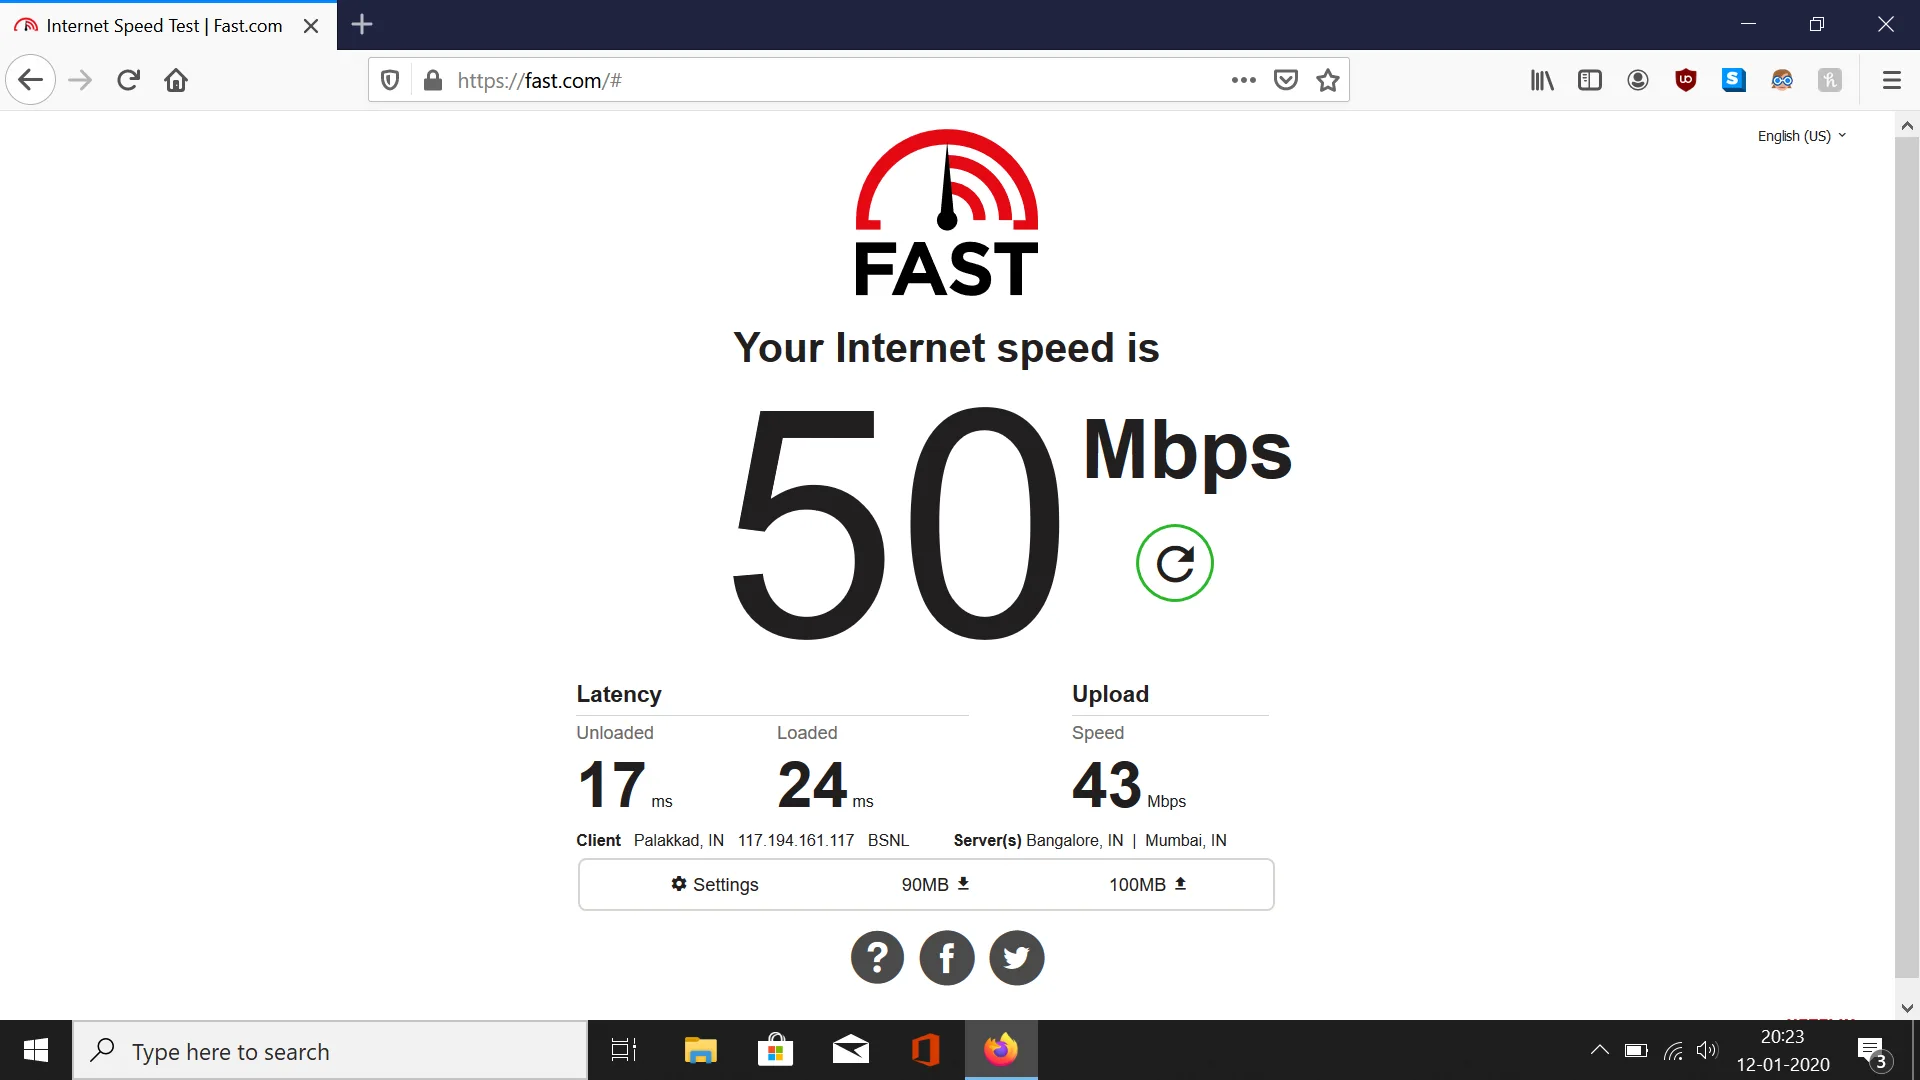Open the Firefox Library icon

(x=1542, y=80)
